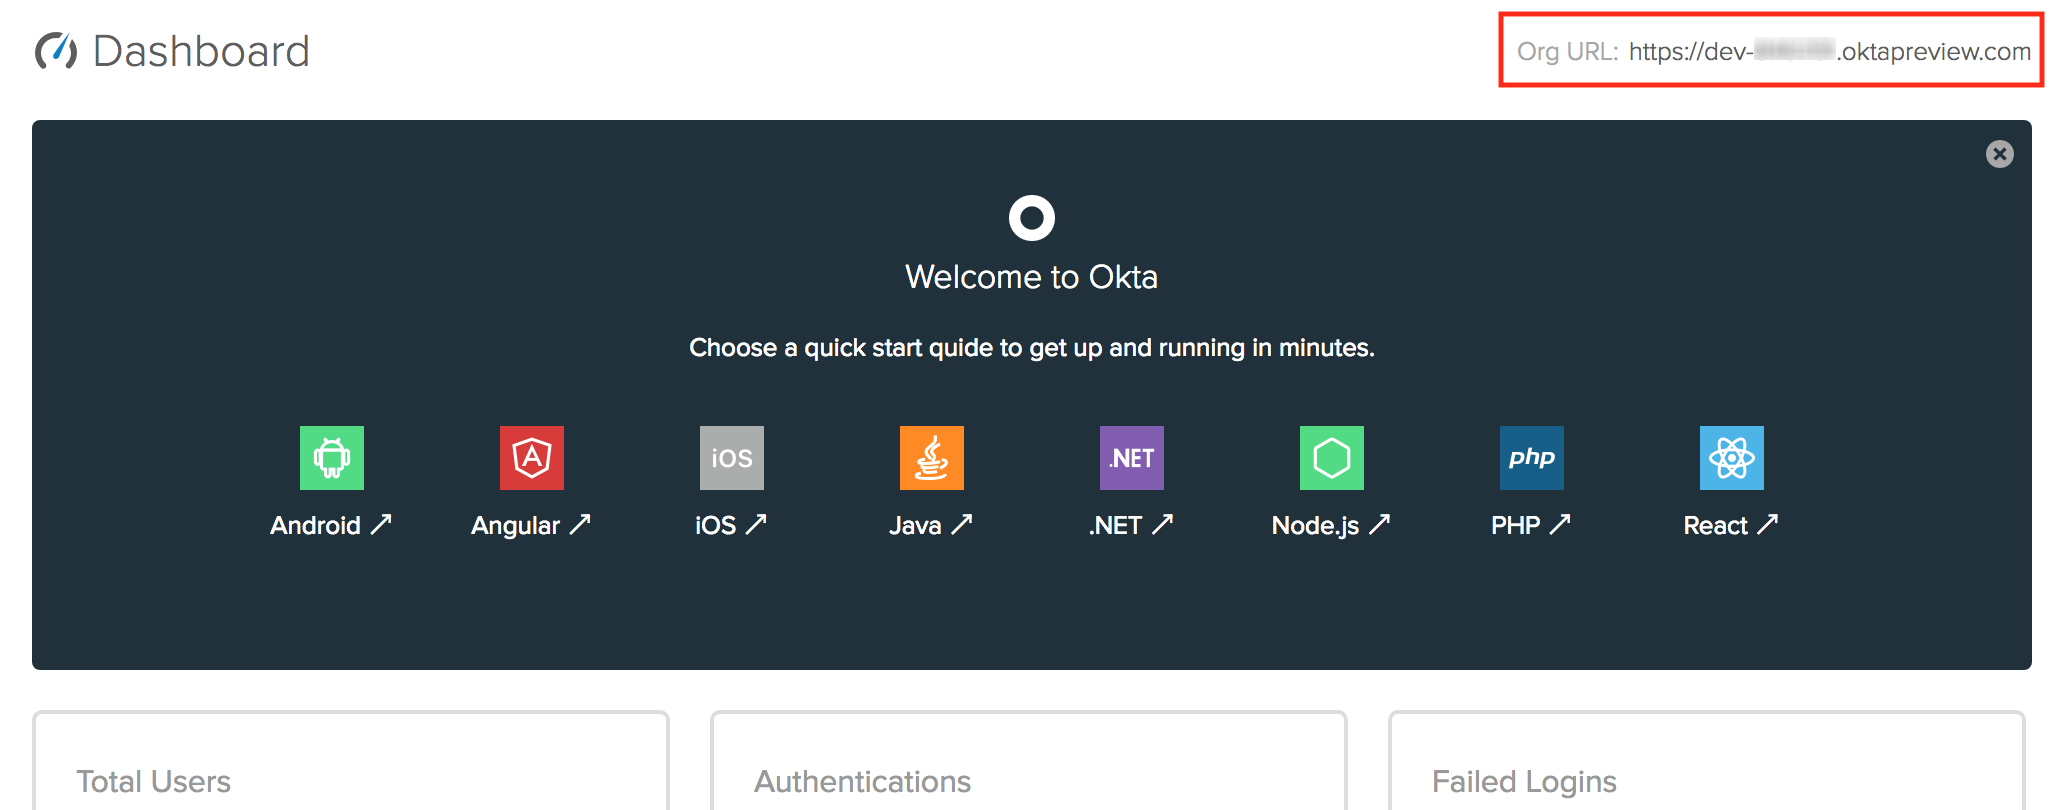The image size is (2062, 810).
Task: Click the iOS guide text link
Action: (730, 525)
